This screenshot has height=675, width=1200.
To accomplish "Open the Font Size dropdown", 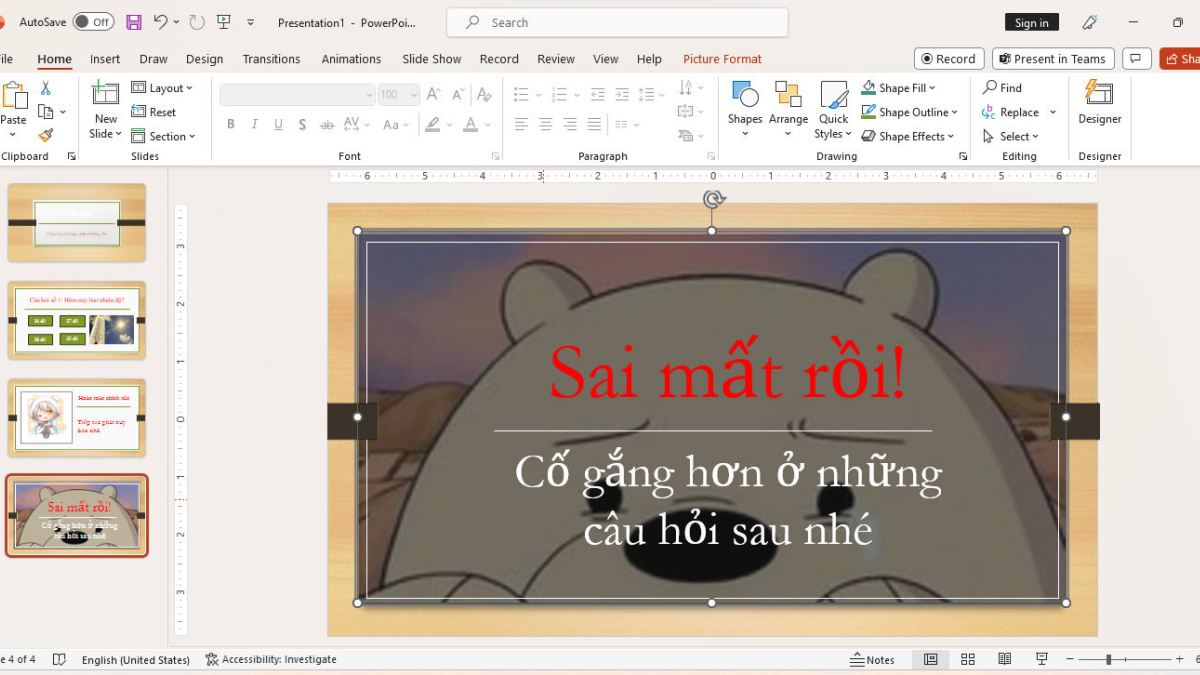I will pos(413,93).
